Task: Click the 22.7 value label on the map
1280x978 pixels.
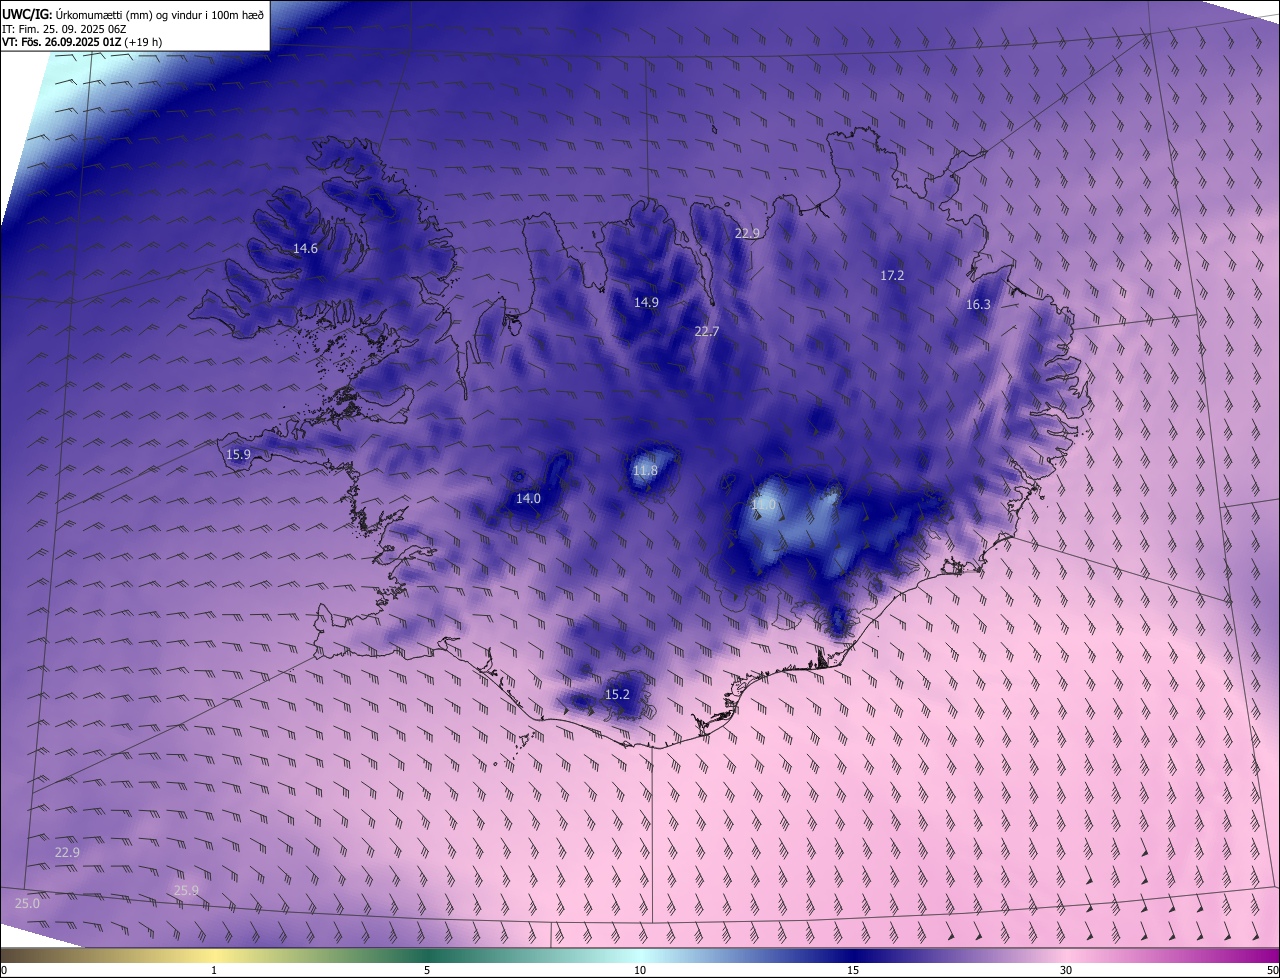Action: click(x=707, y=331)
